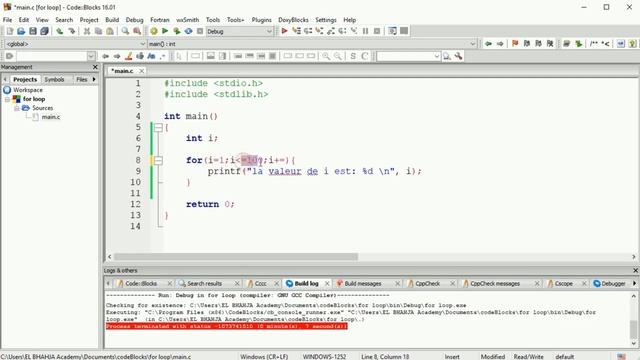Open the Settings menu
Viewport: 640px width, 360px height.
click(326, 20)
